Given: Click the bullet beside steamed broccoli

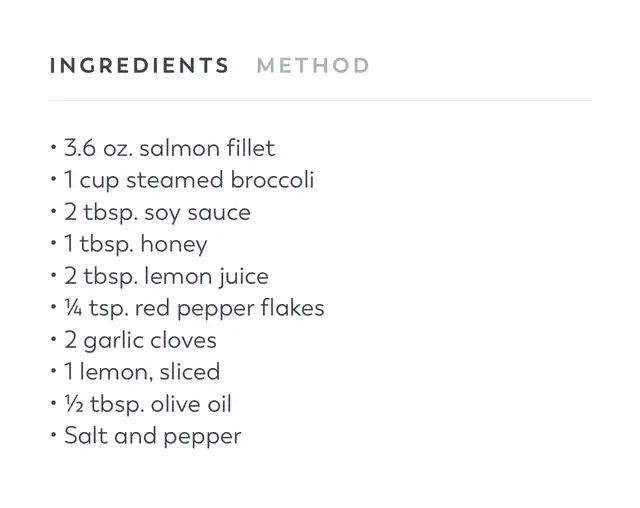Looking at the screenshot, I should click(x=53, y=181).
